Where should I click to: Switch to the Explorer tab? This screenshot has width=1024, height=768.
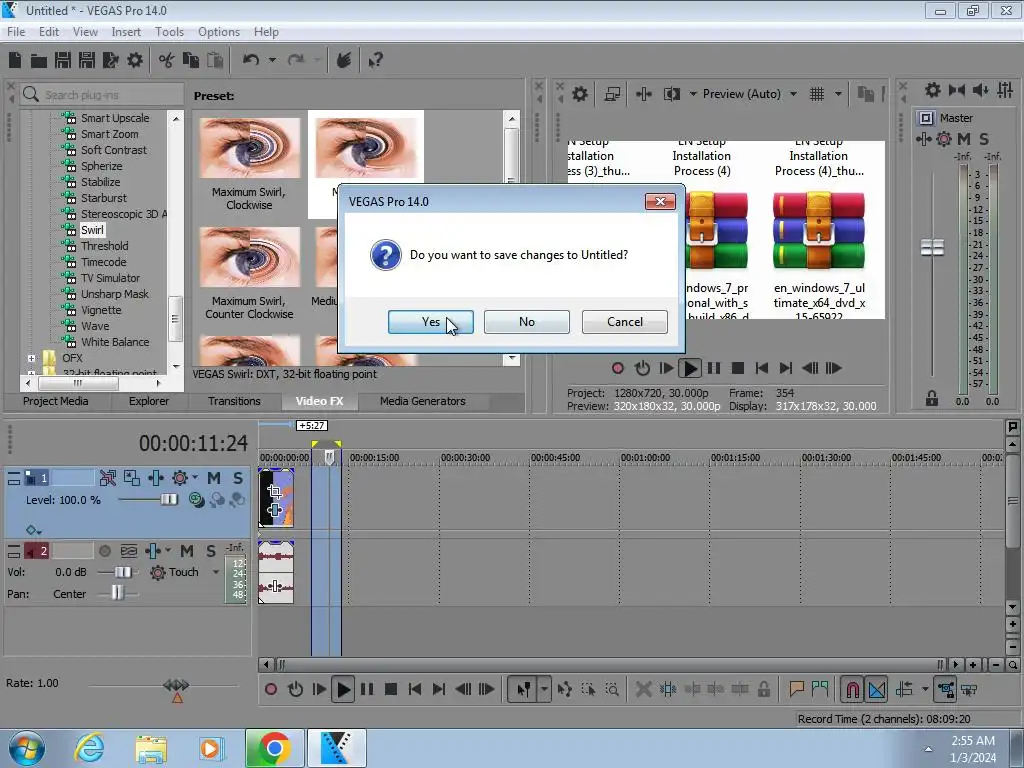148,401
